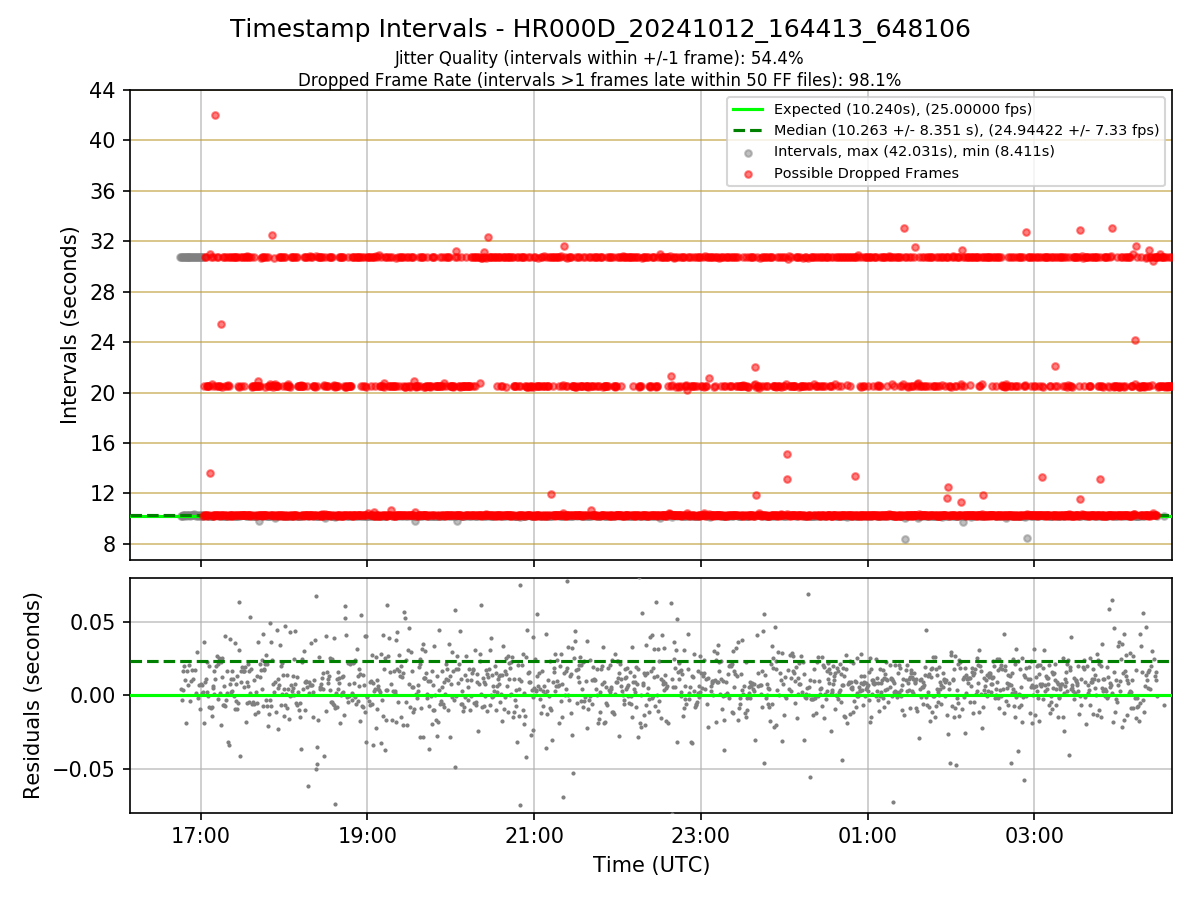Click the plot title Timestamp Intervals HR000D
The image size is (1200, 900).
[x=600, y=29]
